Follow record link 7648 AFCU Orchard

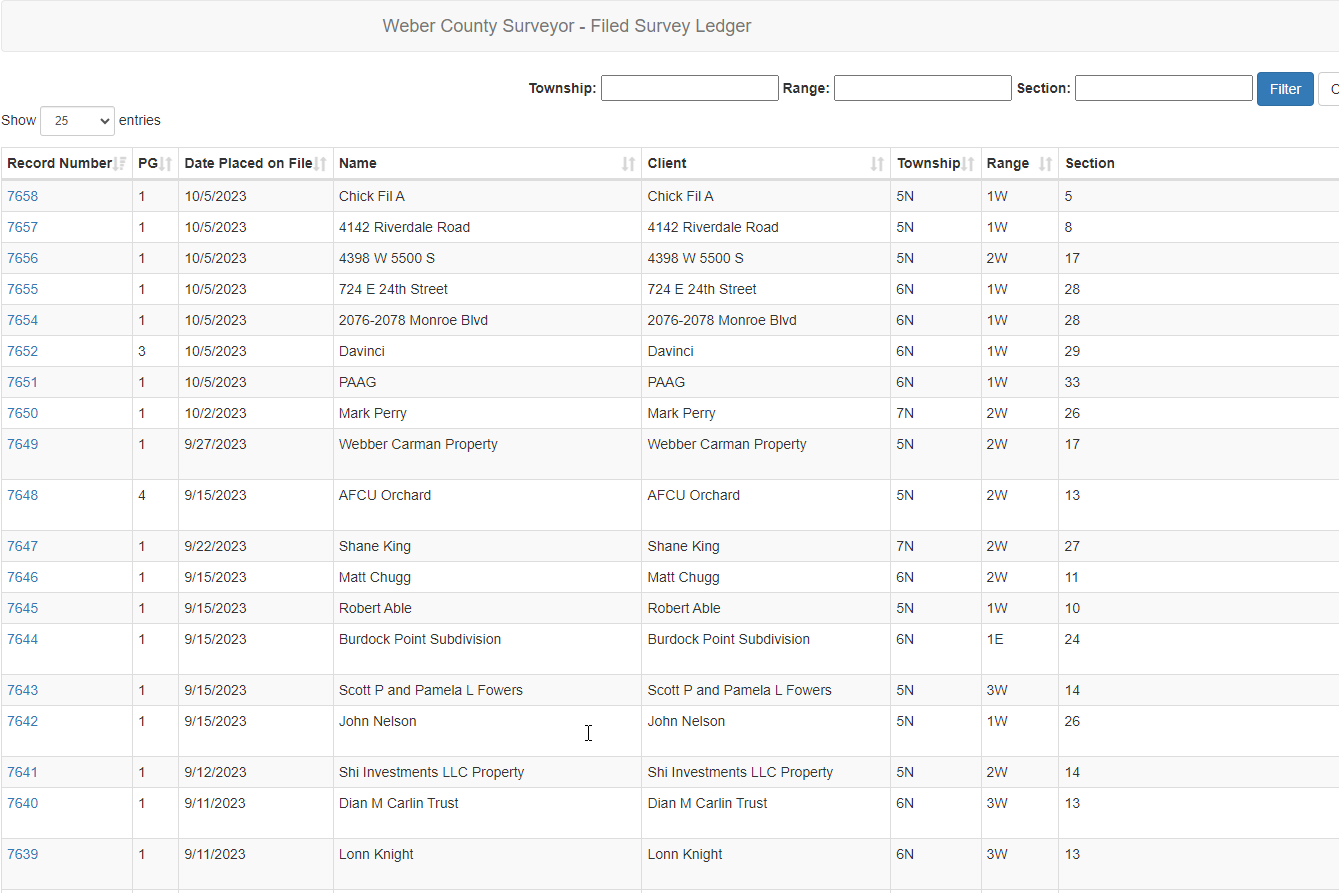point(22,495)
